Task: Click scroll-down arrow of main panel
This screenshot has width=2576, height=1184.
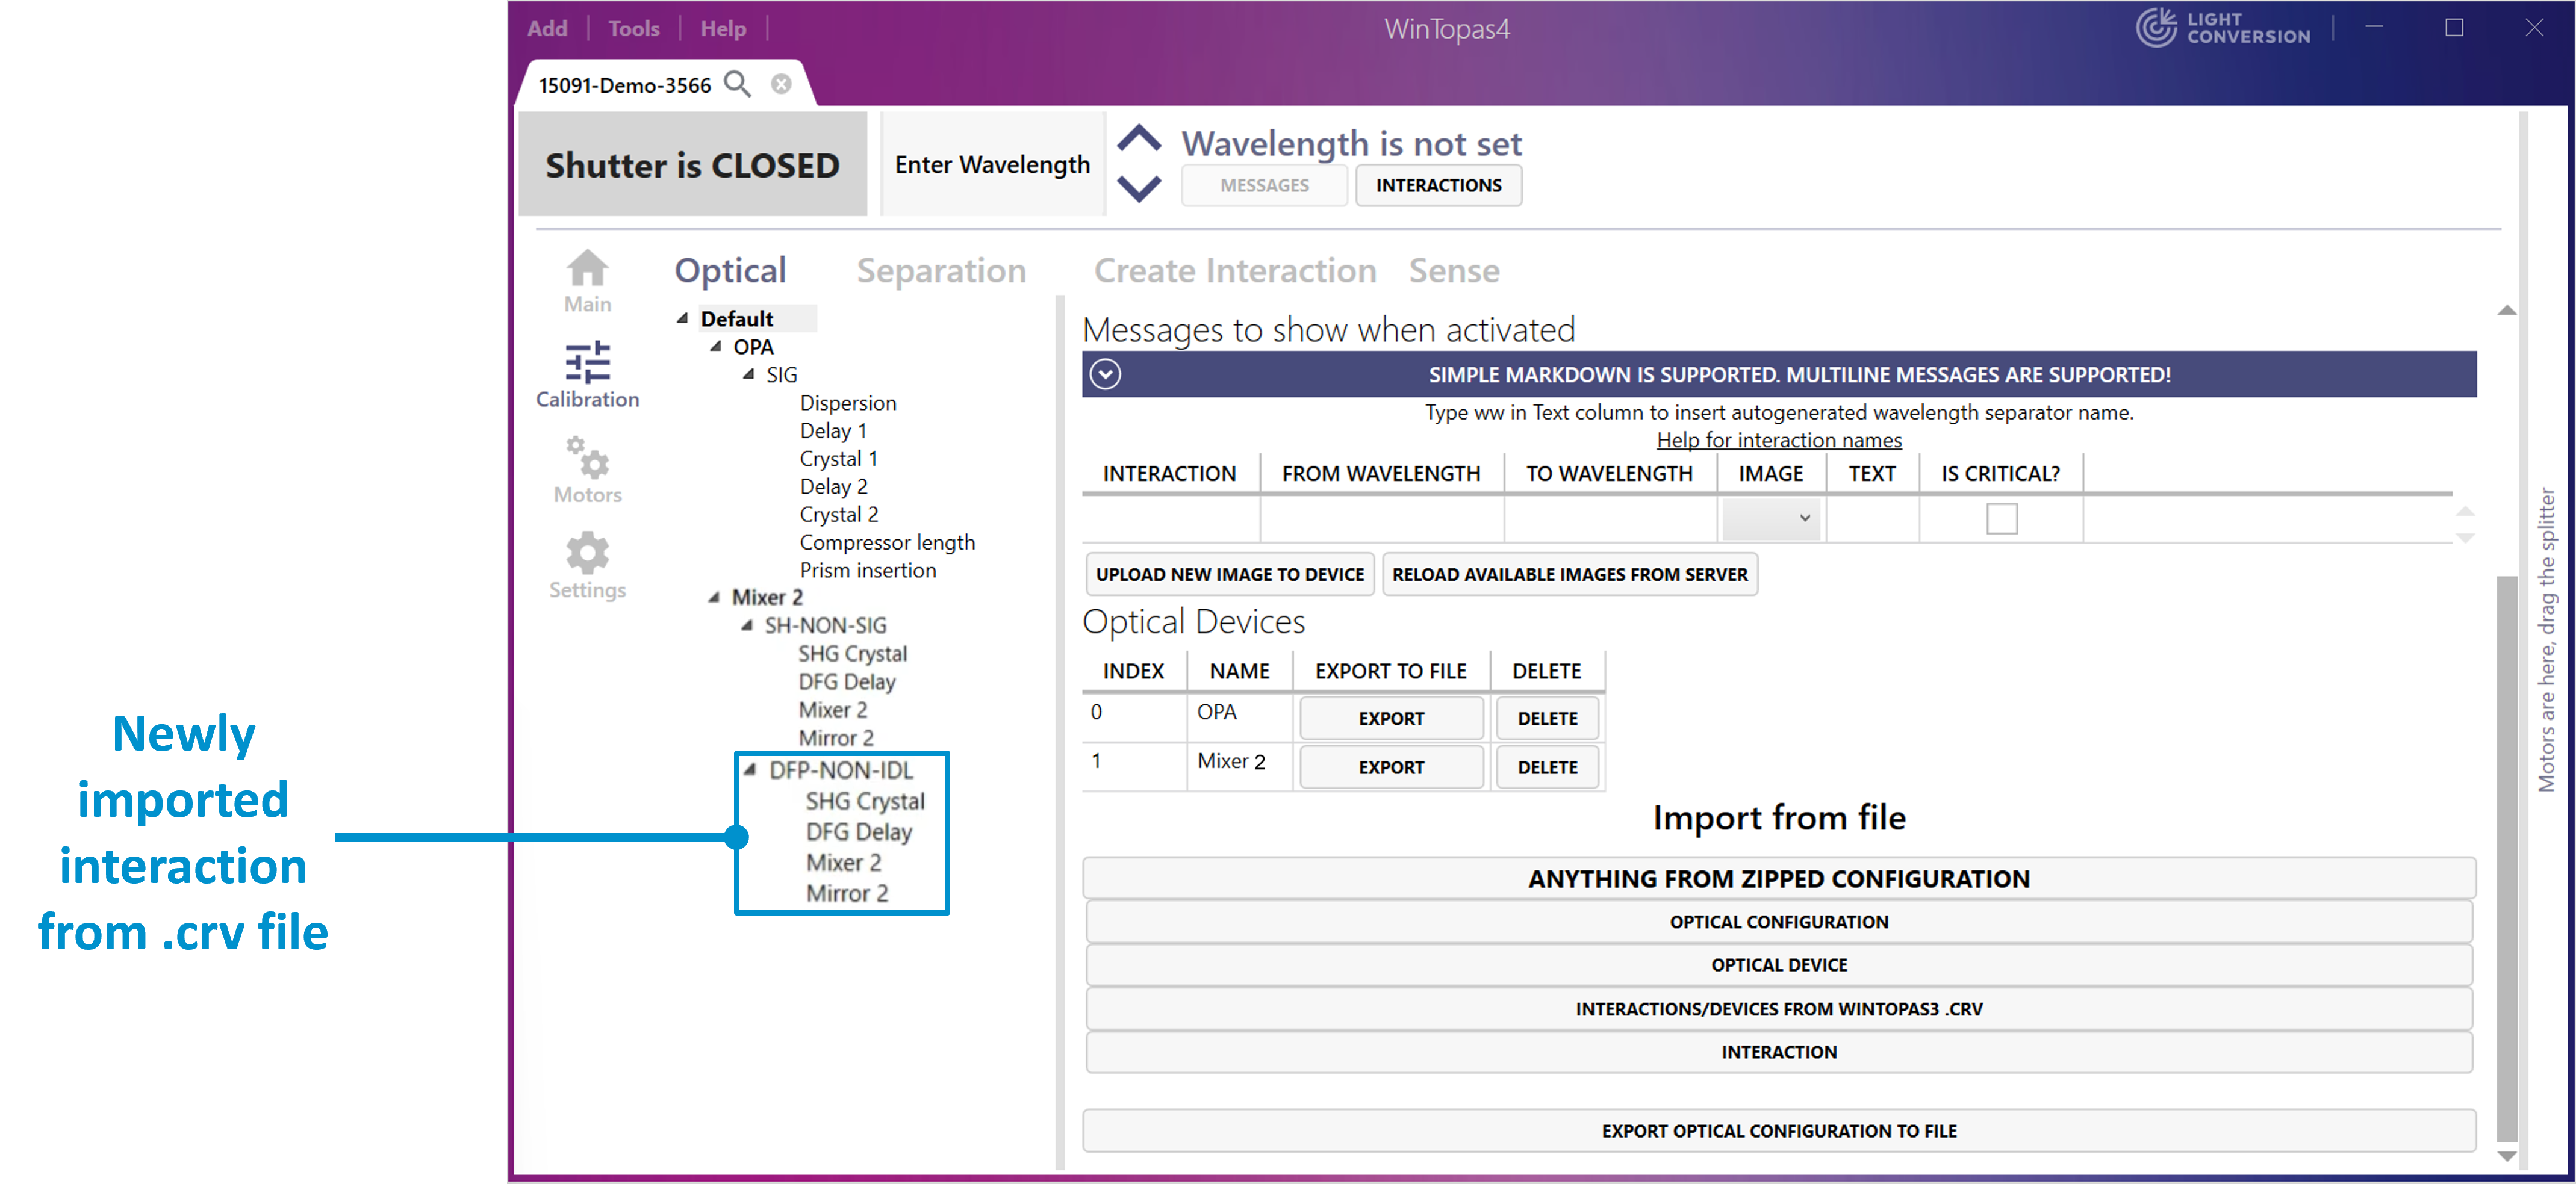Action: click(2506, 1156)
